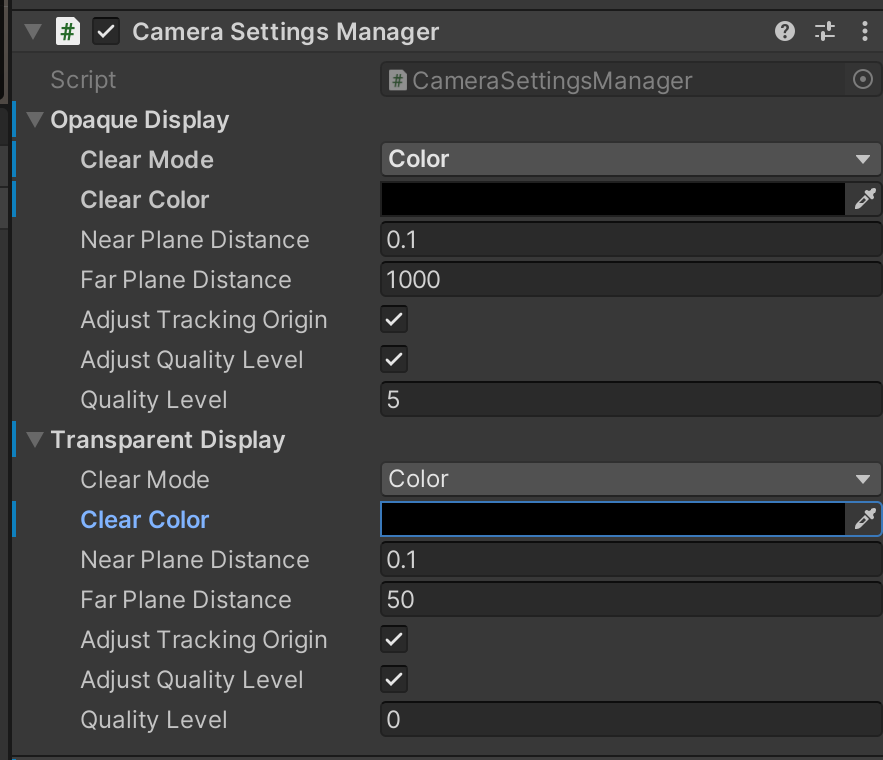Open the component three-dot options menu
This screenshot has height=760, width=883.
(865, 32)
